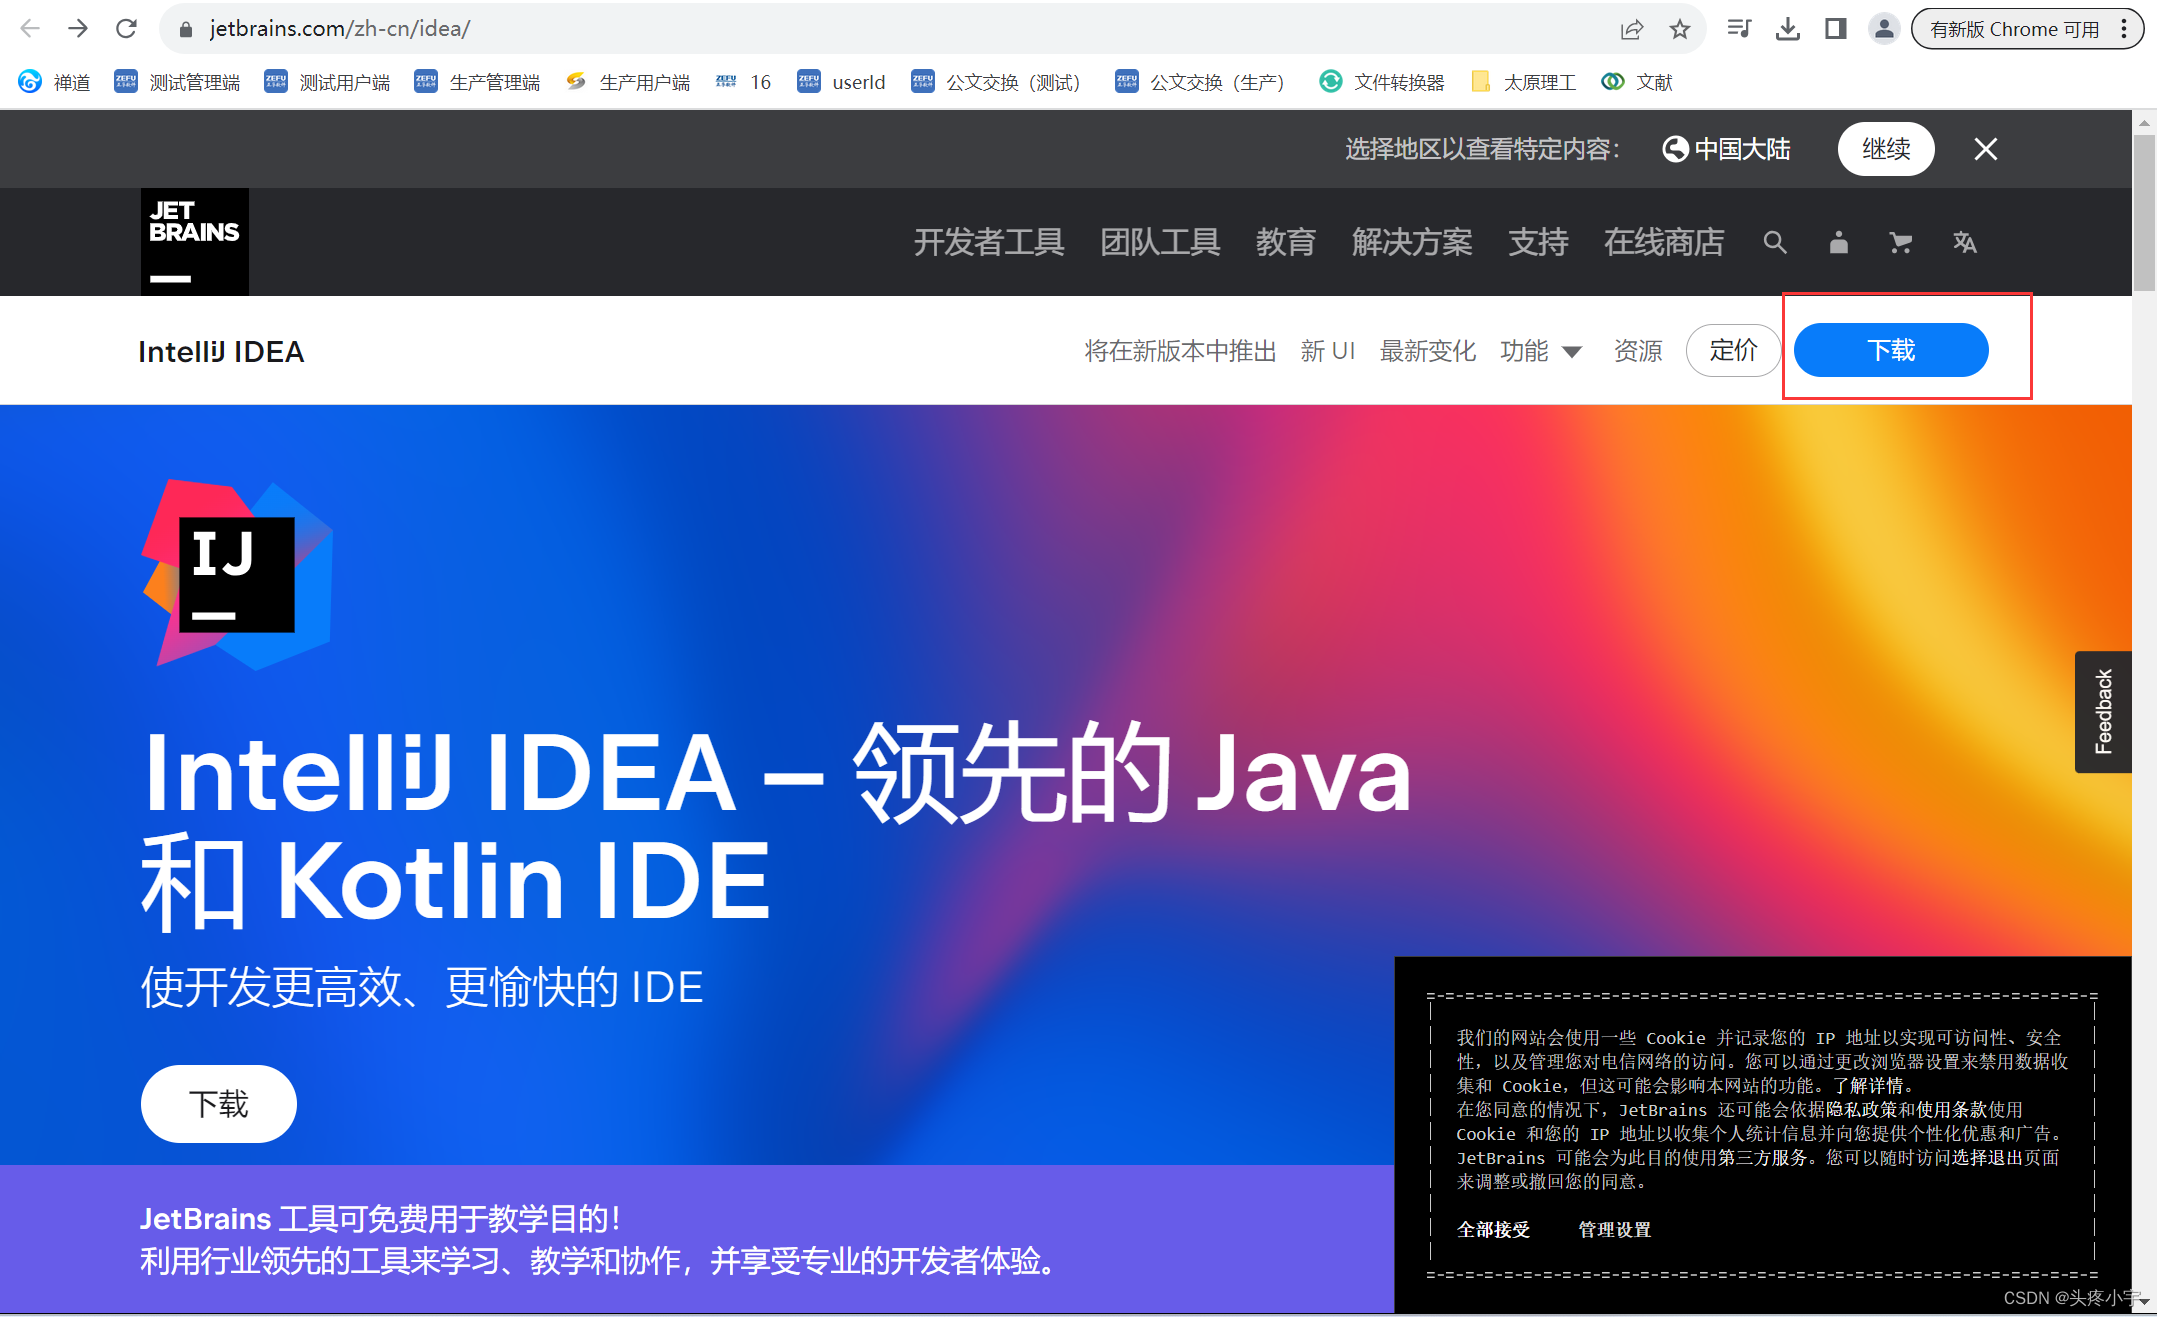This screenshot has width=2157, height=1317.
Task: Open the 解决方案 menu
Action: (x=1412, y=242)
